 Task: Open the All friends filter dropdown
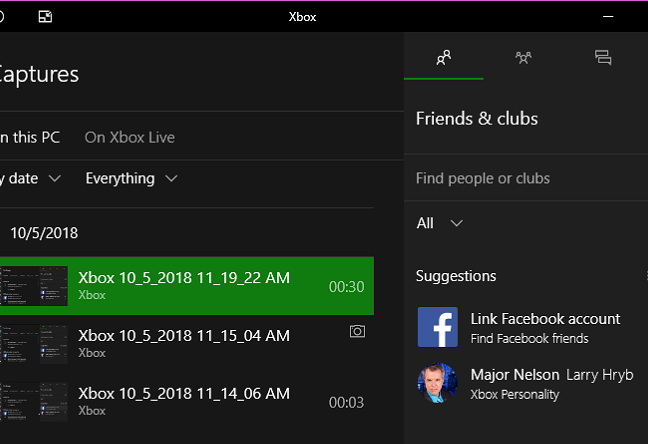pos(439,223)
